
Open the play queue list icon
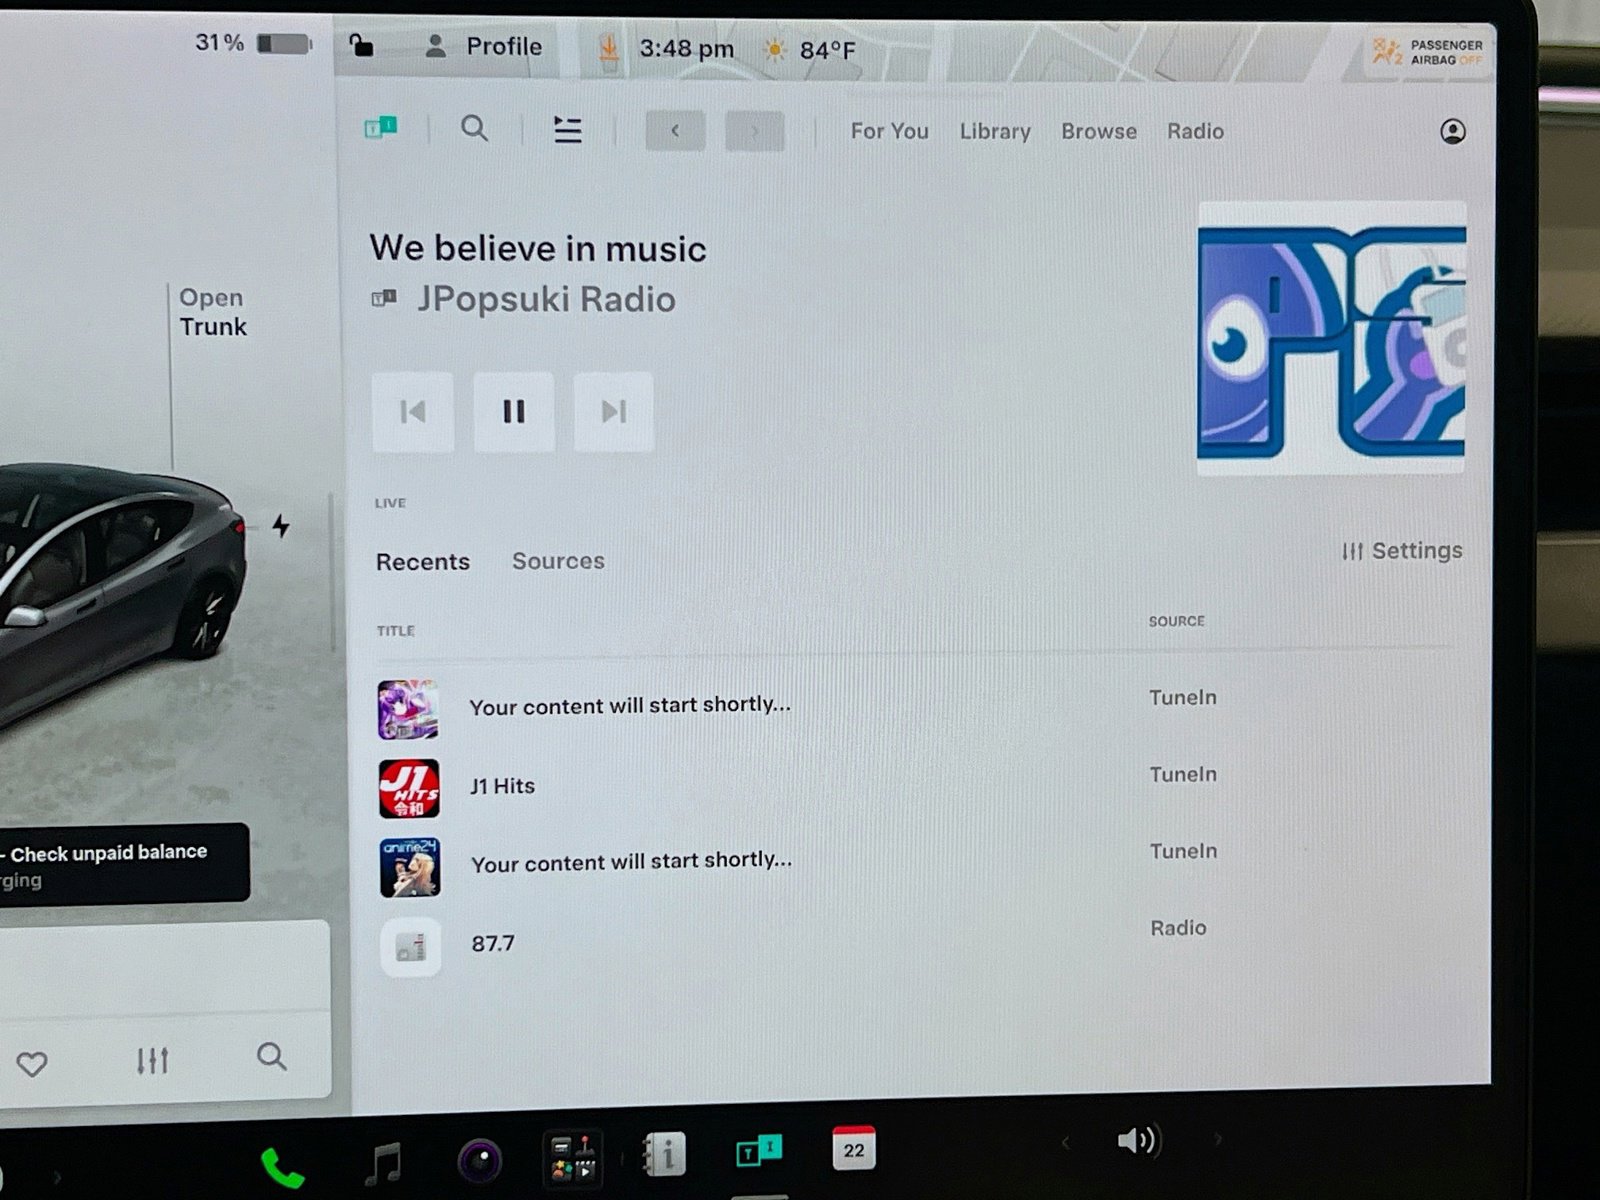point(568,130)
